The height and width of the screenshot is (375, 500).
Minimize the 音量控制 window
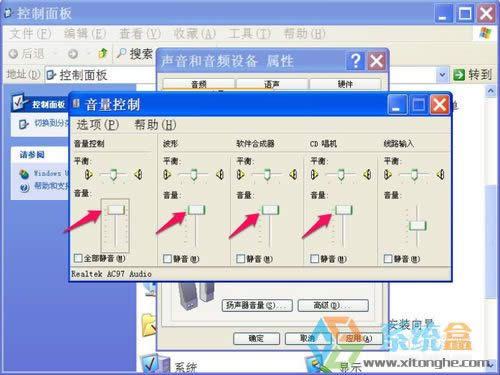tap(397, 105)
